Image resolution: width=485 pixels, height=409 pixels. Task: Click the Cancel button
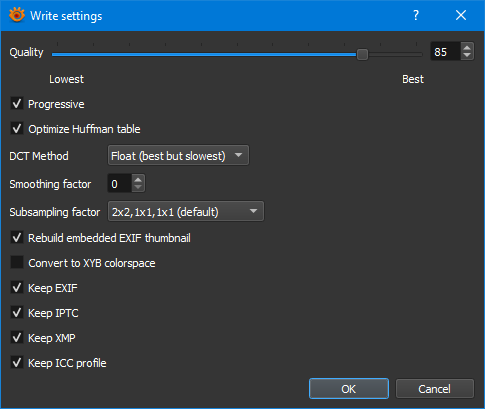click(x=435, y=389)
